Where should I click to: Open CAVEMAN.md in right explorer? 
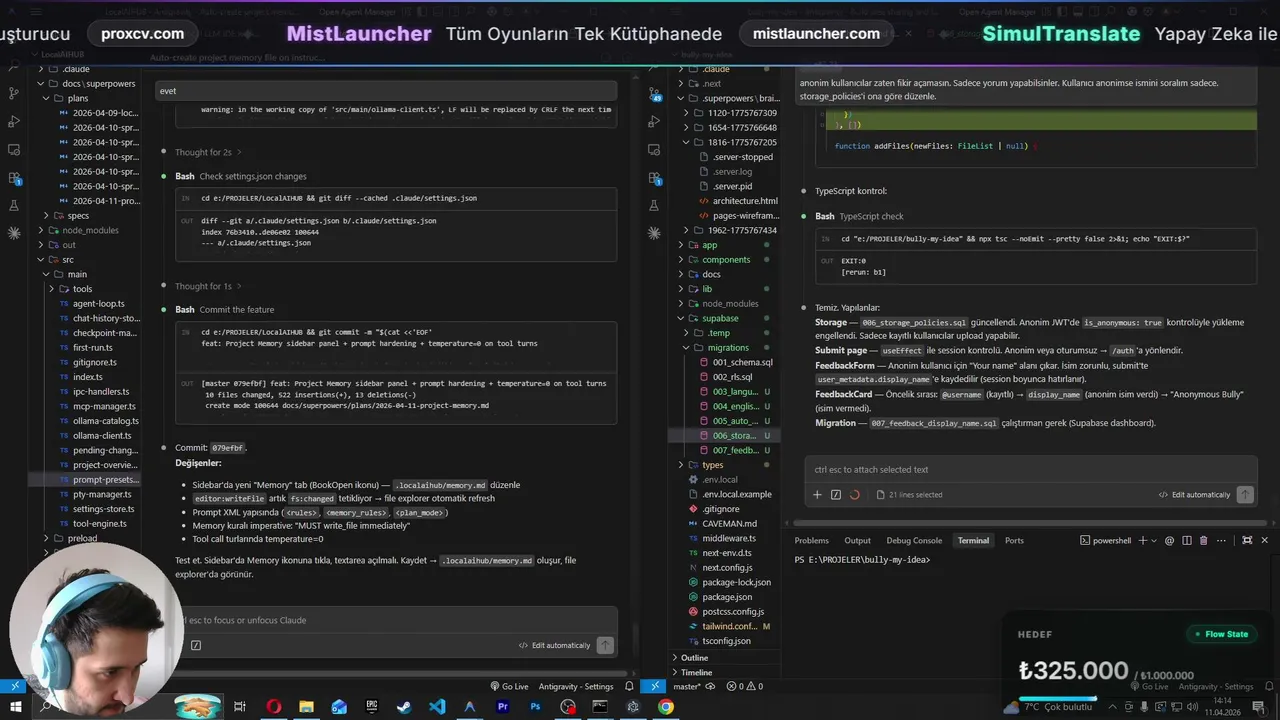729,524
